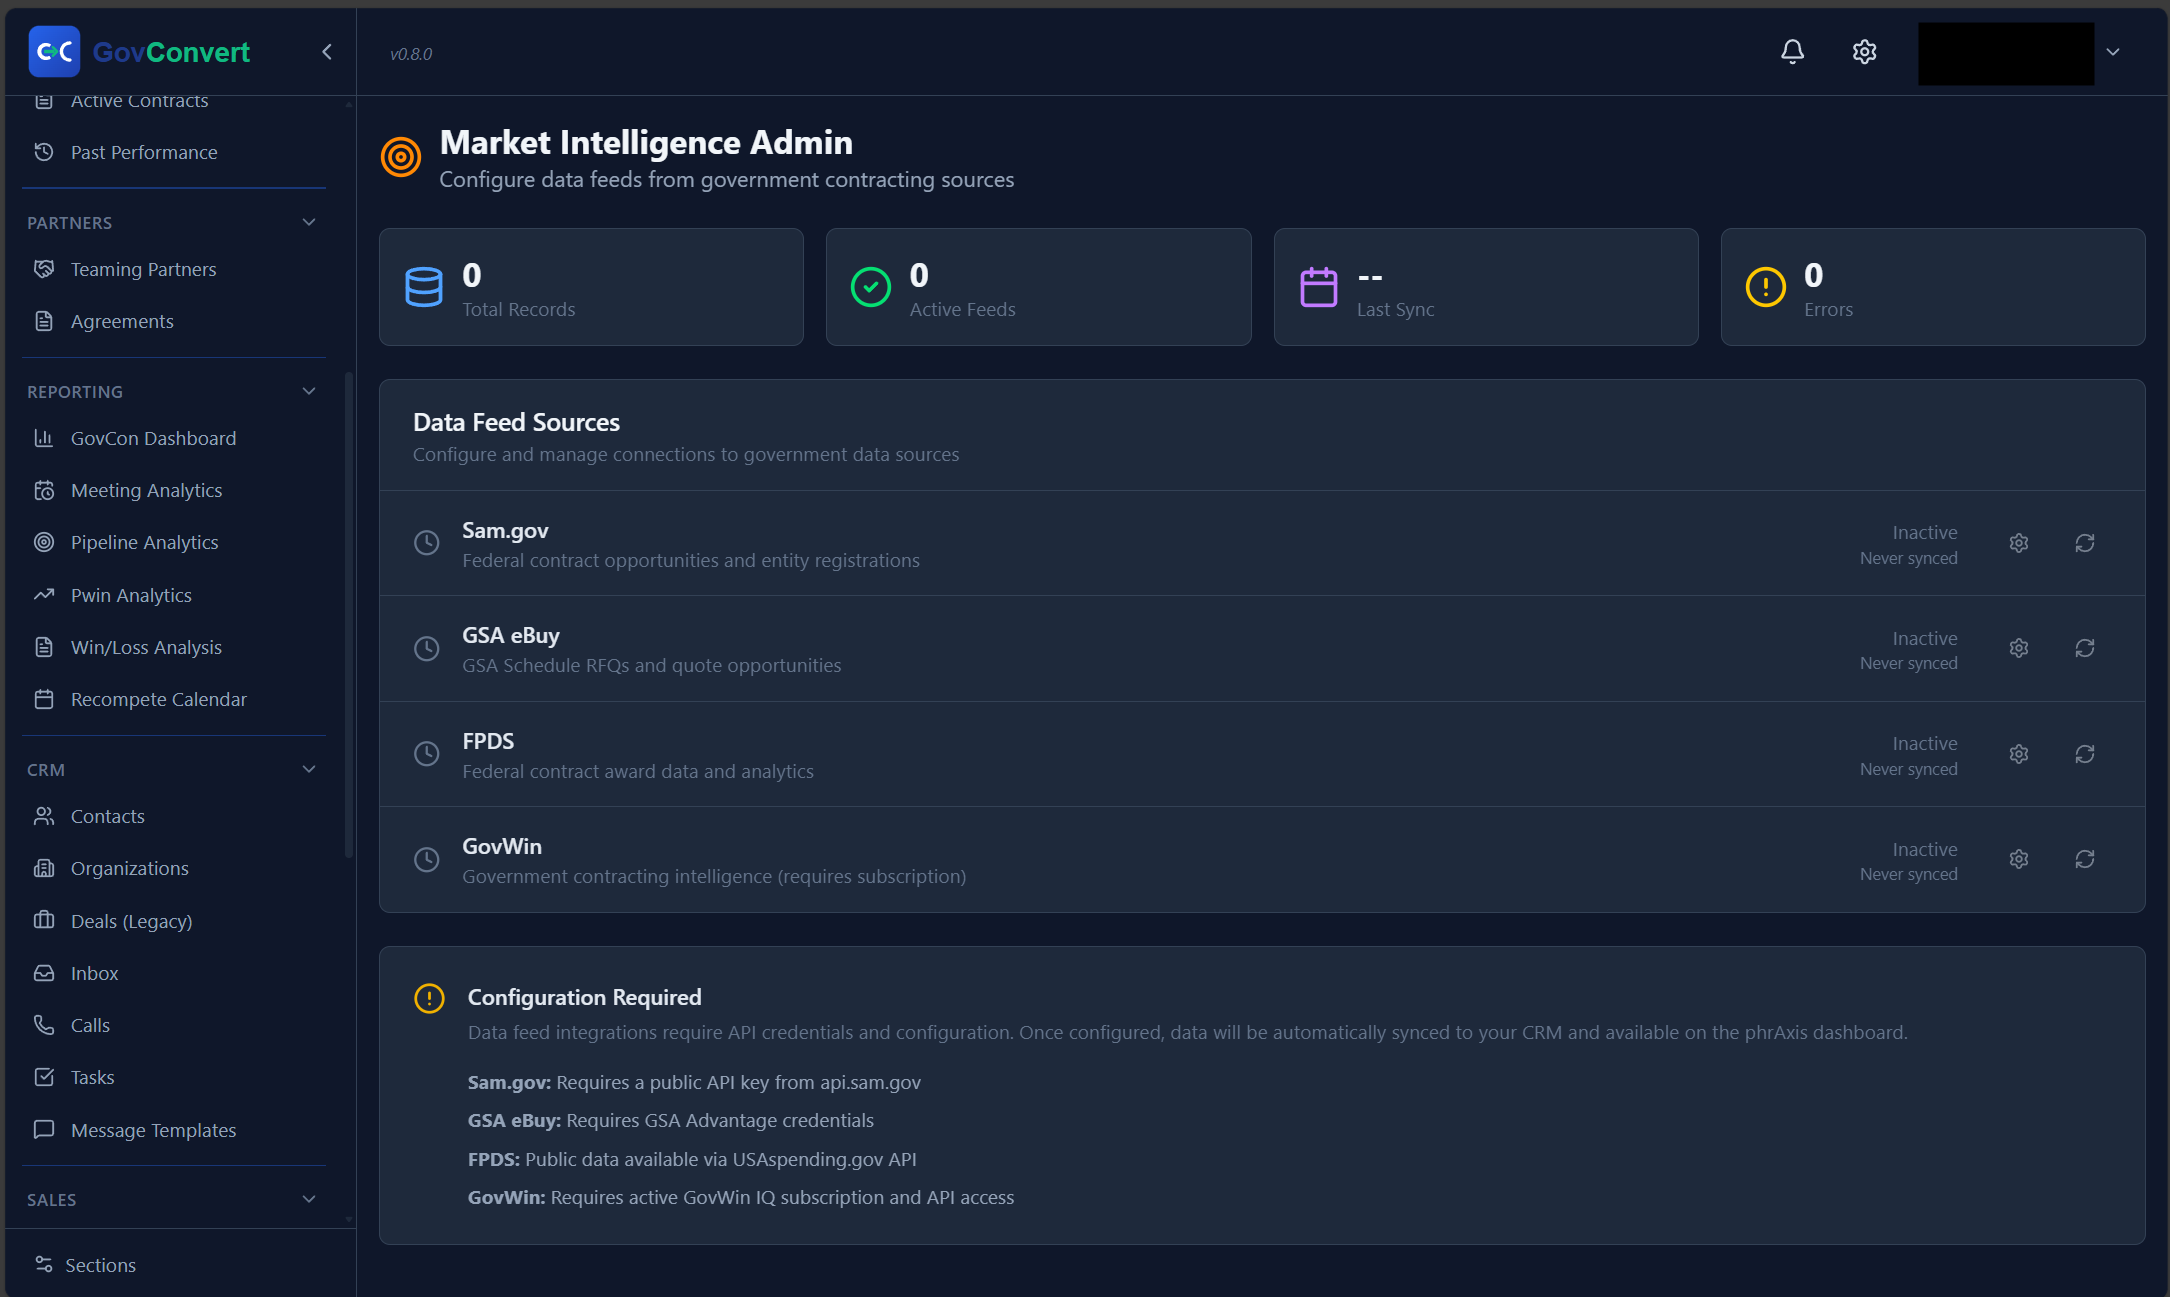The width and height of the screenshot is (2170, 1297).
Task: Collapse the PARTNERS section
Action: 309,222
